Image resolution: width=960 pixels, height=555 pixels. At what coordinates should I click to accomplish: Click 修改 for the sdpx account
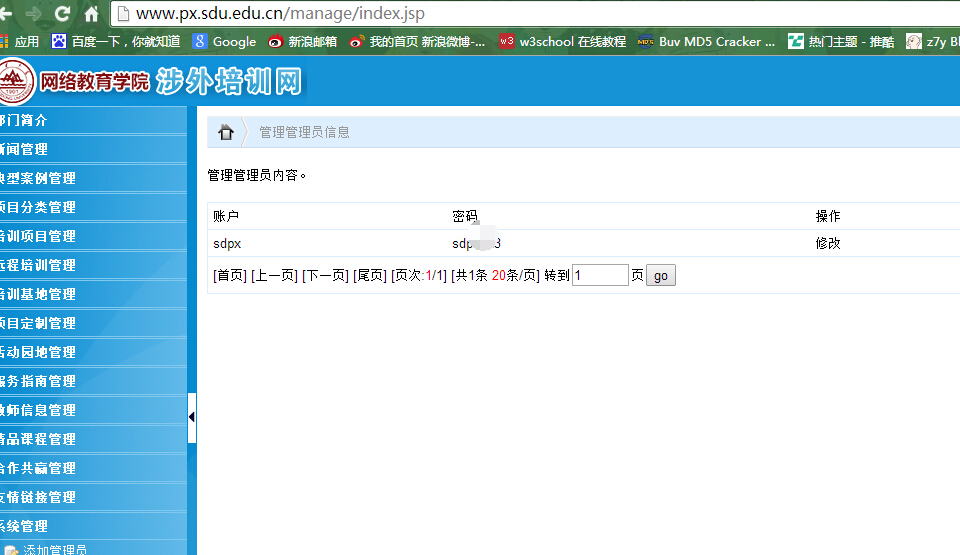828,243
